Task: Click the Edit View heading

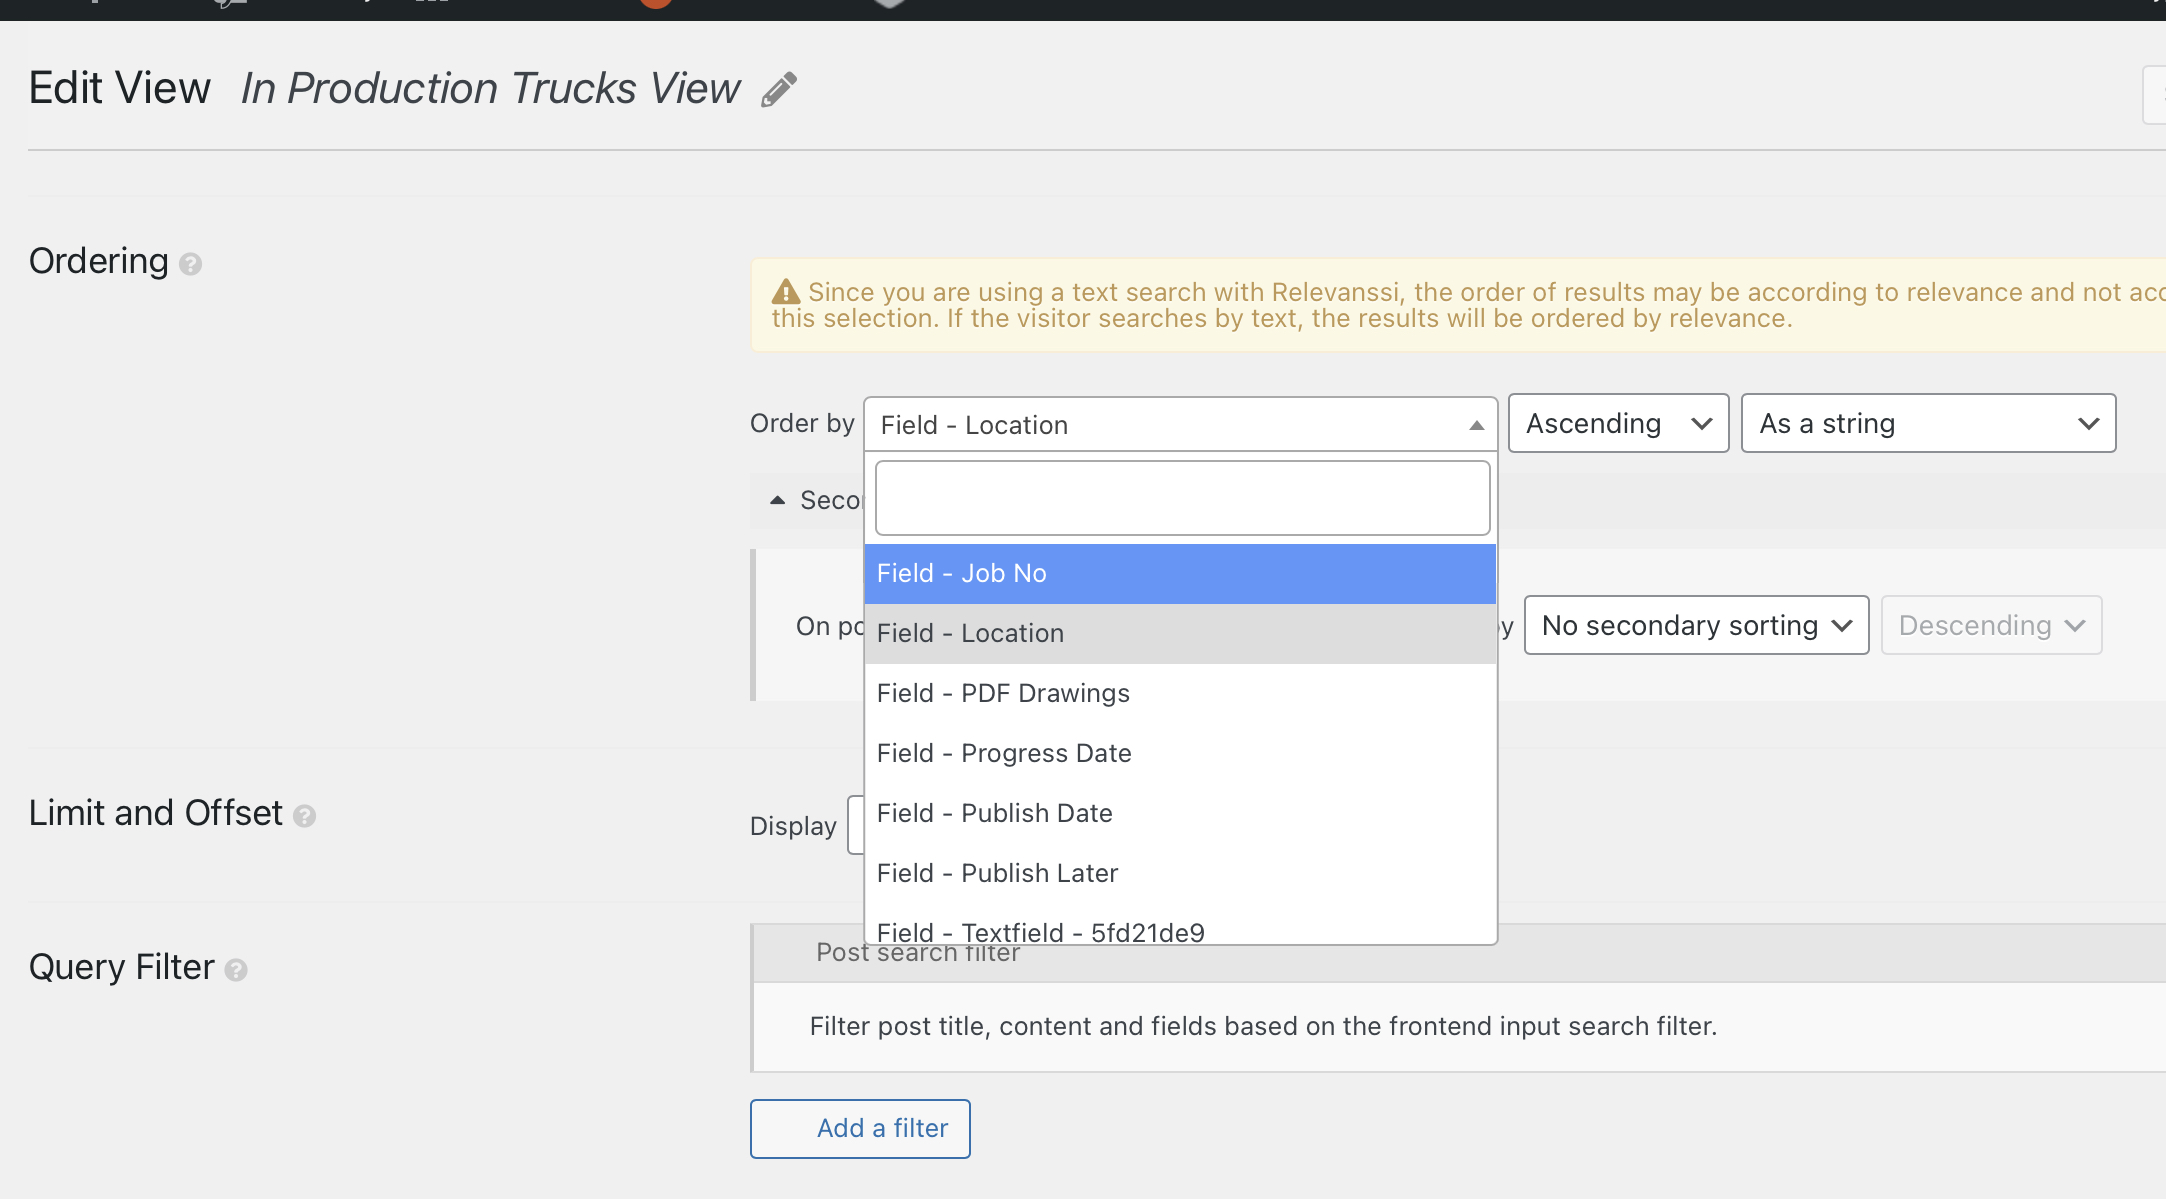Action: click(120, 89)
